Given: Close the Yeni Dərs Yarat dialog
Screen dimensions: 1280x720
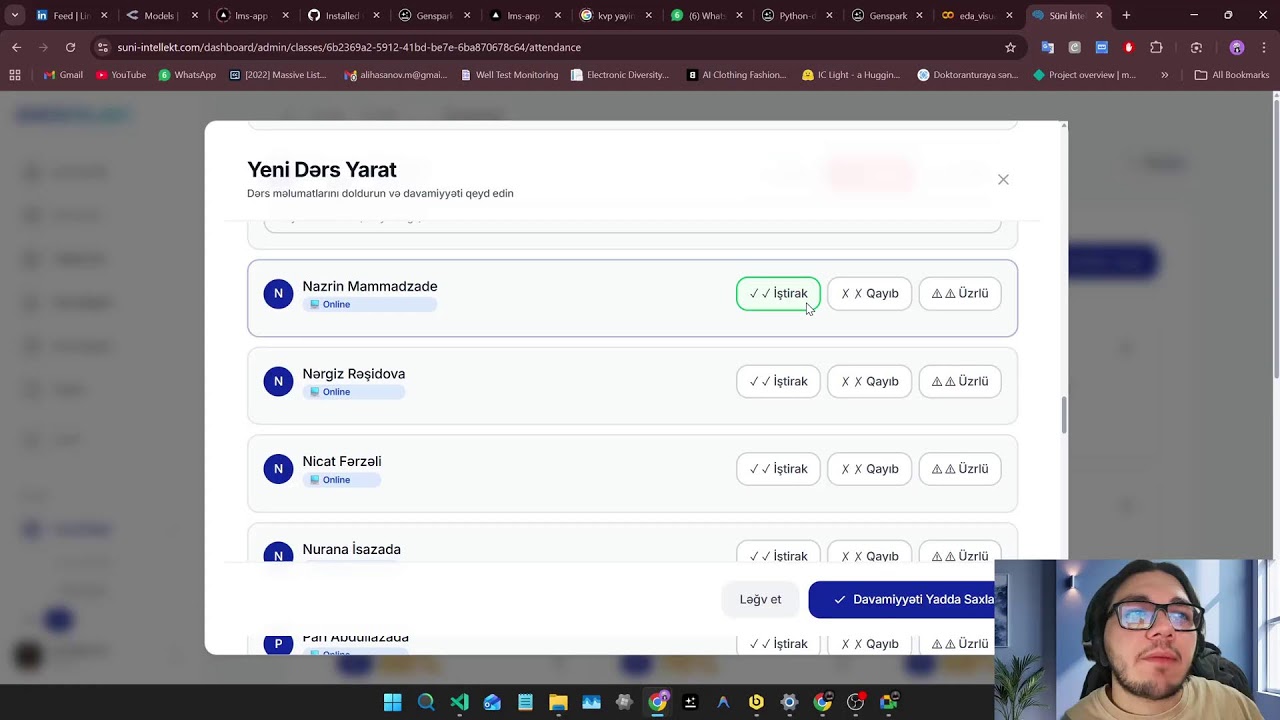Looking at the screenshot, I should (1003, 179).
